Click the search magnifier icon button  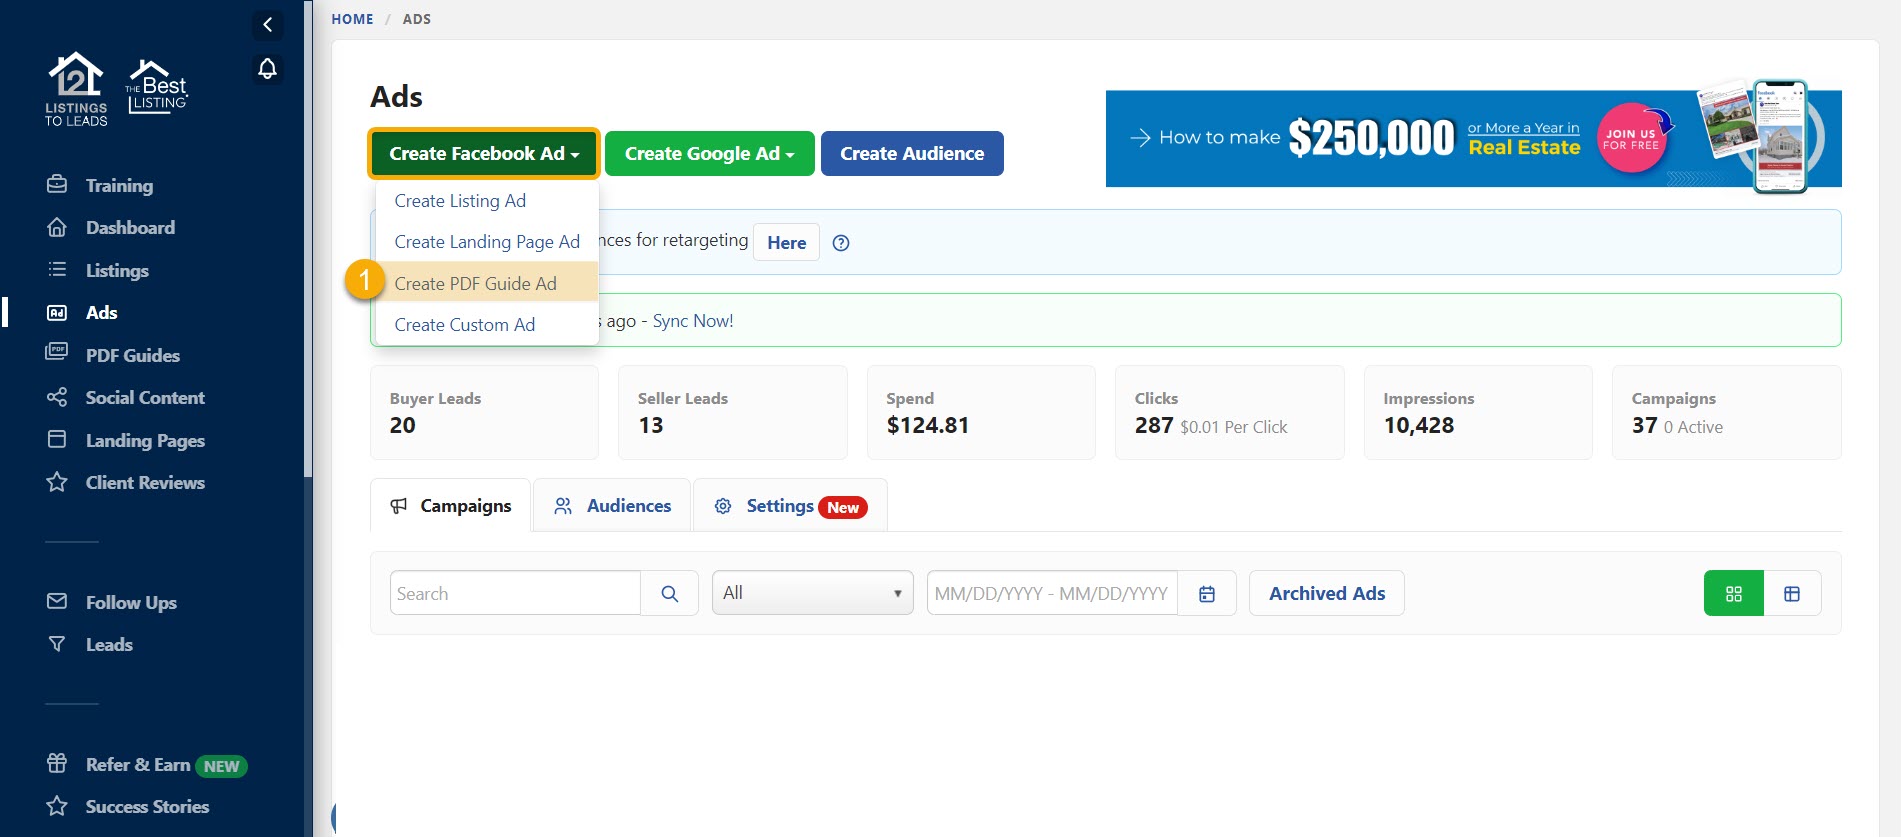(670, 594)
